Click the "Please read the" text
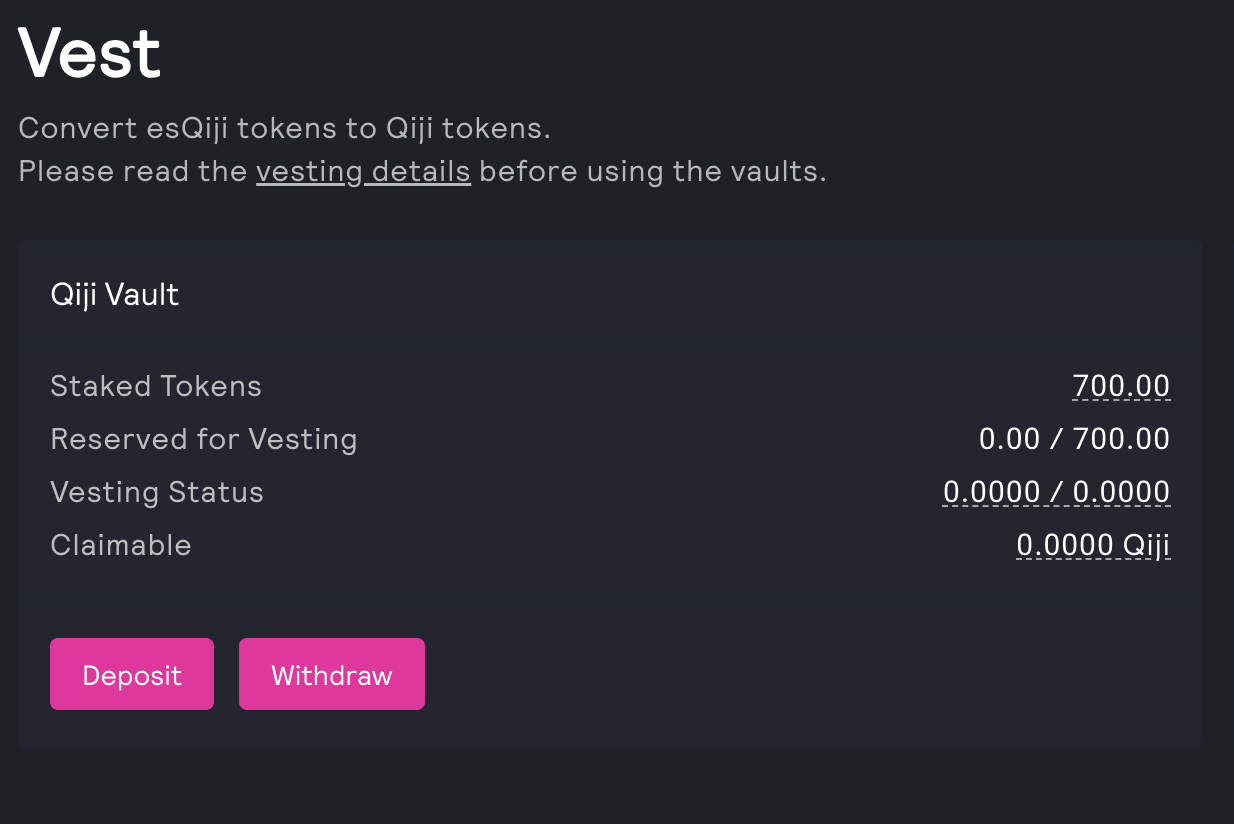This screenshot has height=824, width=1234. pos(133,172)
